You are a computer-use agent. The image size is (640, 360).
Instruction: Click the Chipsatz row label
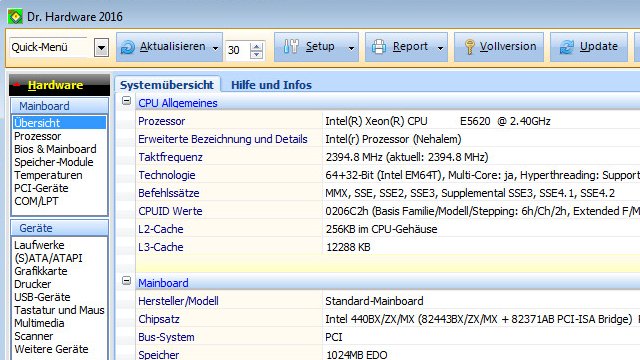[x=159, y=319]
